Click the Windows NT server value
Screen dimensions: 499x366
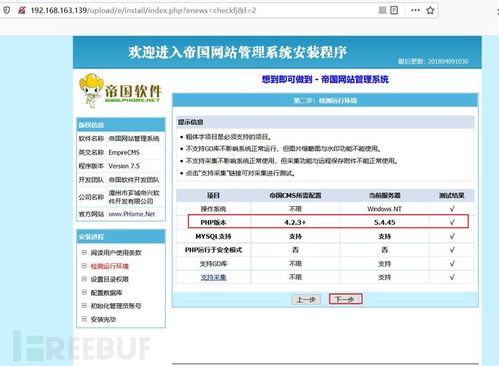pyautogui.click(x=384, y=209)
